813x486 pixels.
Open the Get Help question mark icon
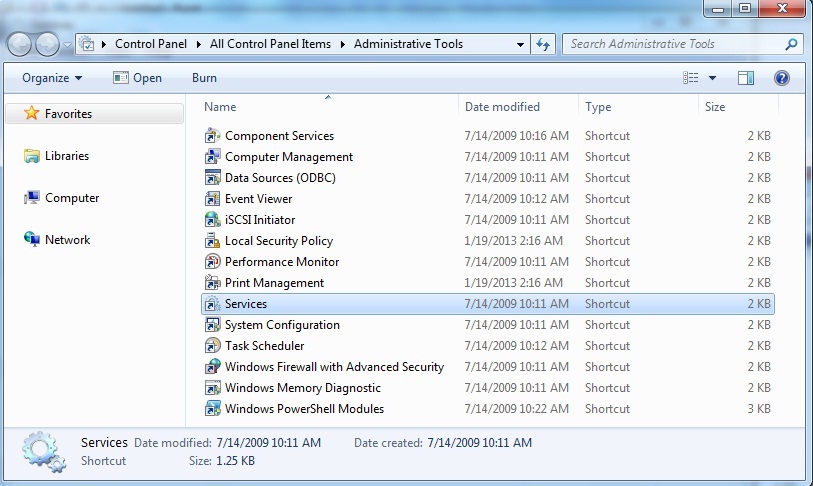point(781,78)
